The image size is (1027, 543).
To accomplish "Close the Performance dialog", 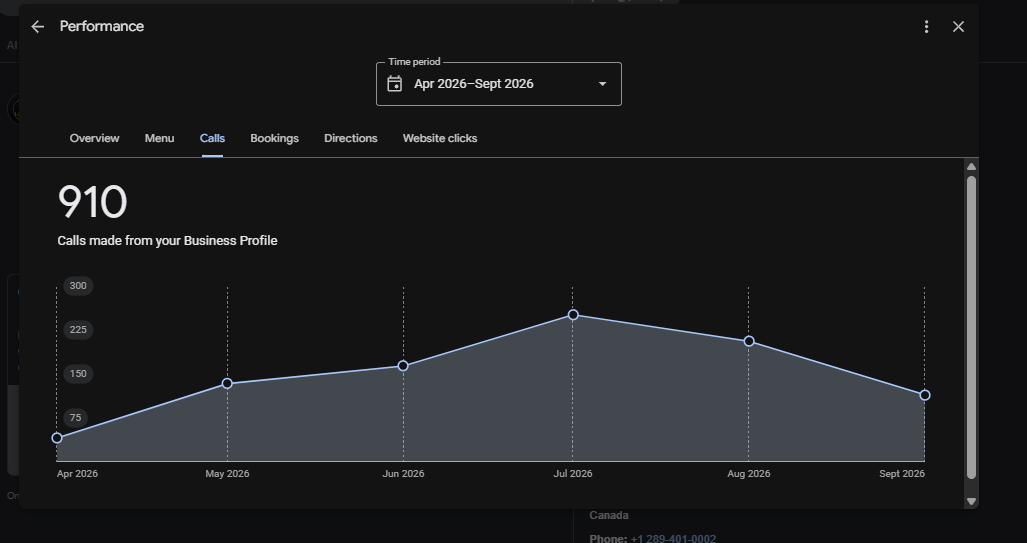I will pos(958,27).
